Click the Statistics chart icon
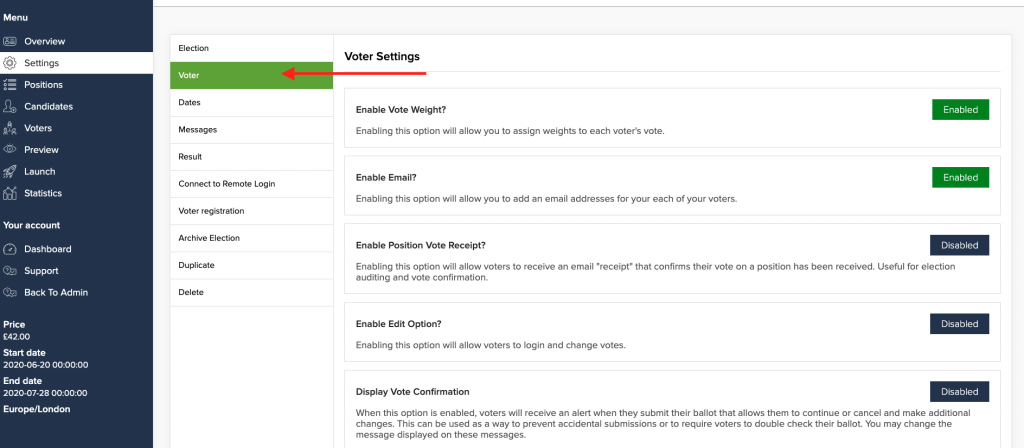This screenshot has width=1024, height=448. 10,193
